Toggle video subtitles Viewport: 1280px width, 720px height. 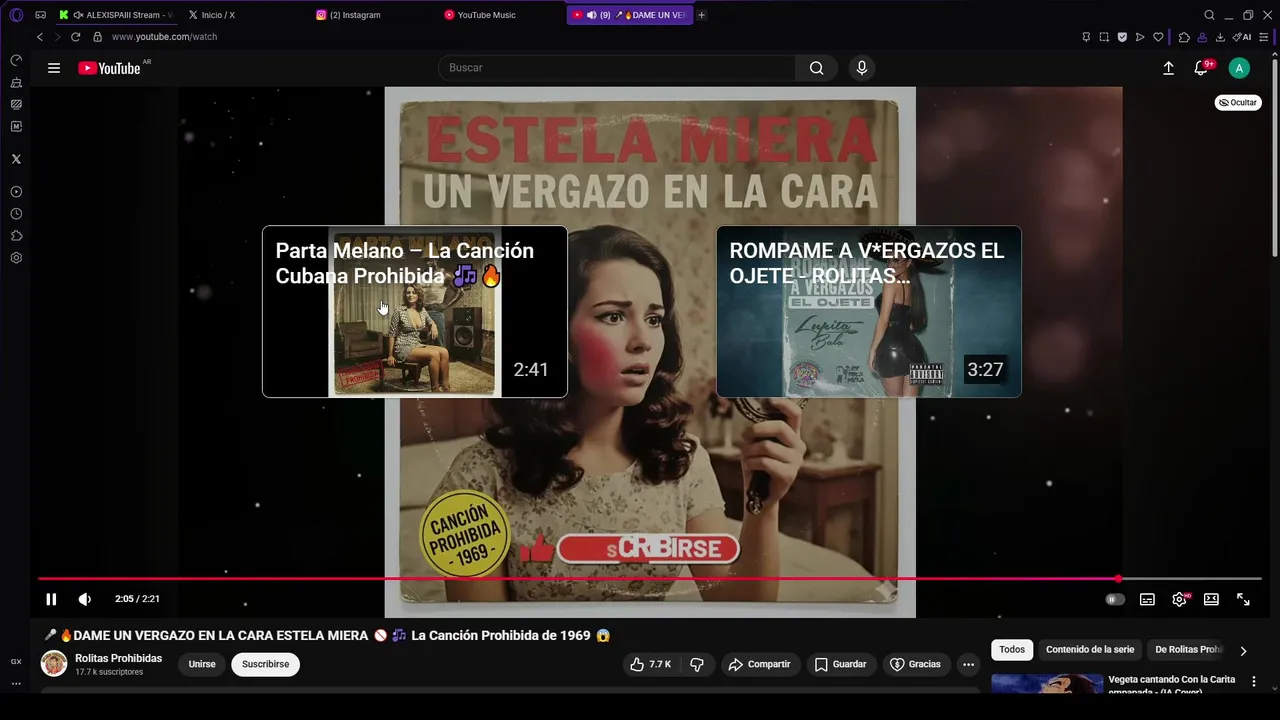tap(1147, 599)
